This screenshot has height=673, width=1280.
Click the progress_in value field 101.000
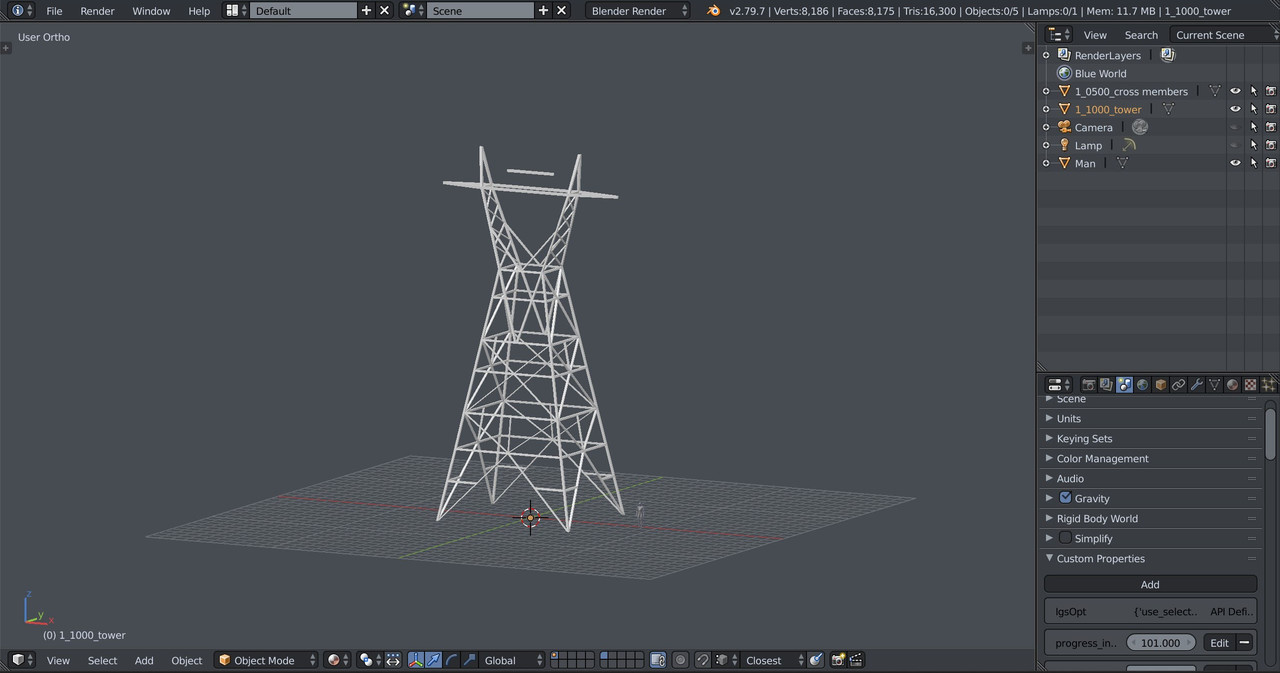[x=1161, y=643]
